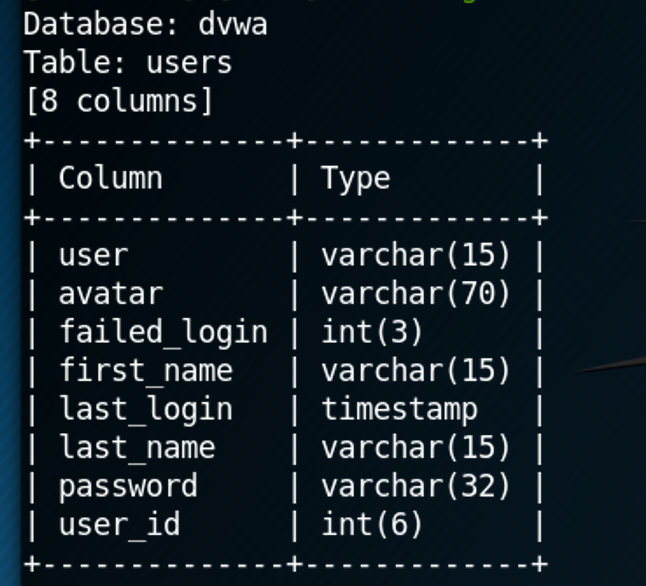Click the "varchar(70)" type for avatar

click(x=416, y=294)
